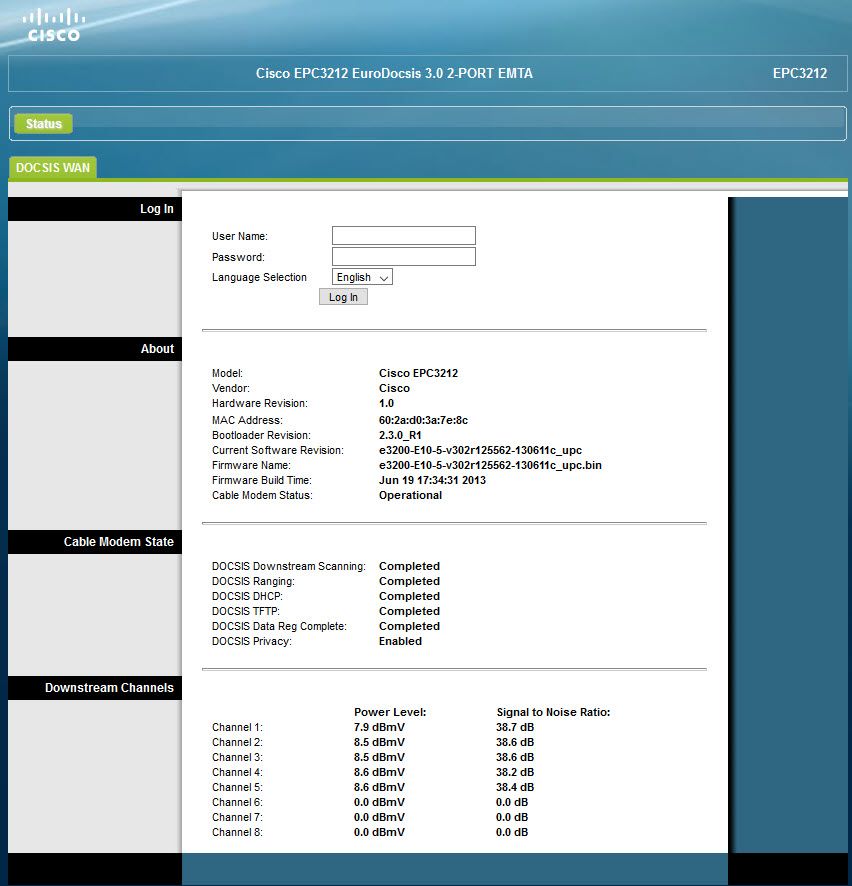This screenshot has height=886, width=852.
Task: Click the Channel 7 row label
Action: point(237,817)
